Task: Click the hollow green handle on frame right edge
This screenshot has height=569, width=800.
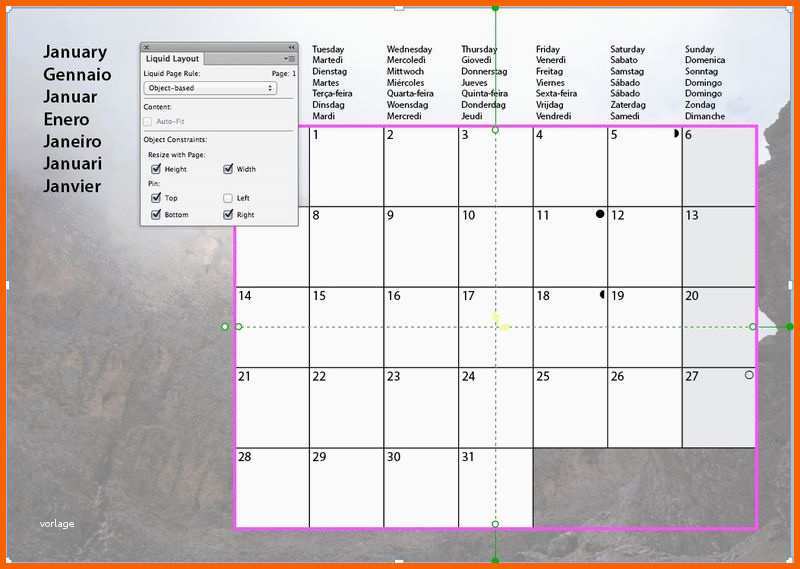Action: (753, 327)
